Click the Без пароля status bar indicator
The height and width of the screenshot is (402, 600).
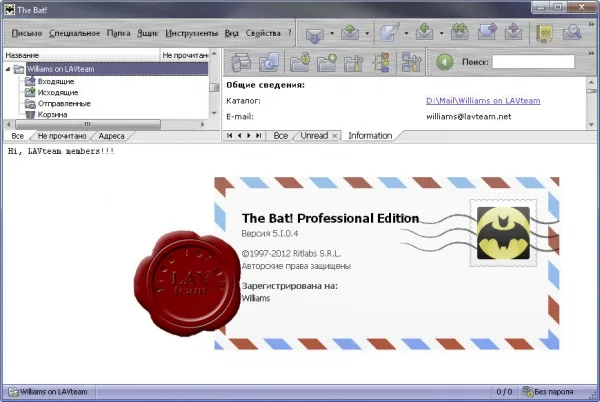click(x=548, y=392)
